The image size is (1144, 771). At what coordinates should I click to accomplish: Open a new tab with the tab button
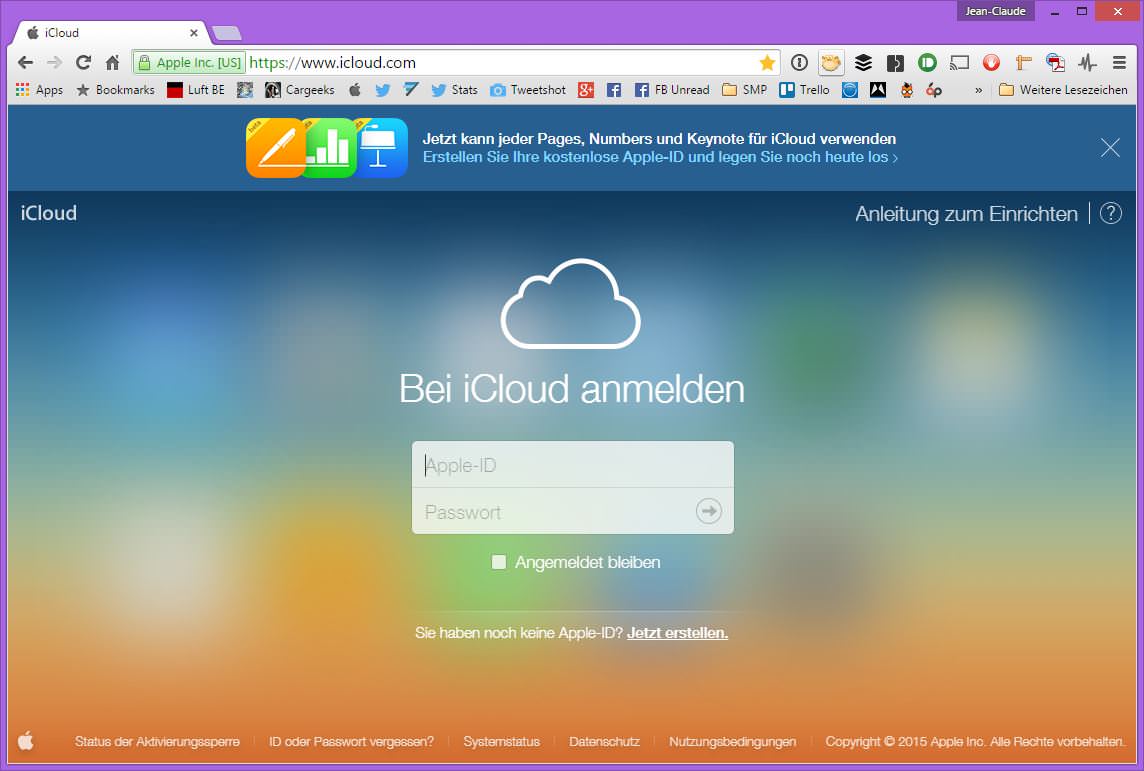(x=226, y=33)
